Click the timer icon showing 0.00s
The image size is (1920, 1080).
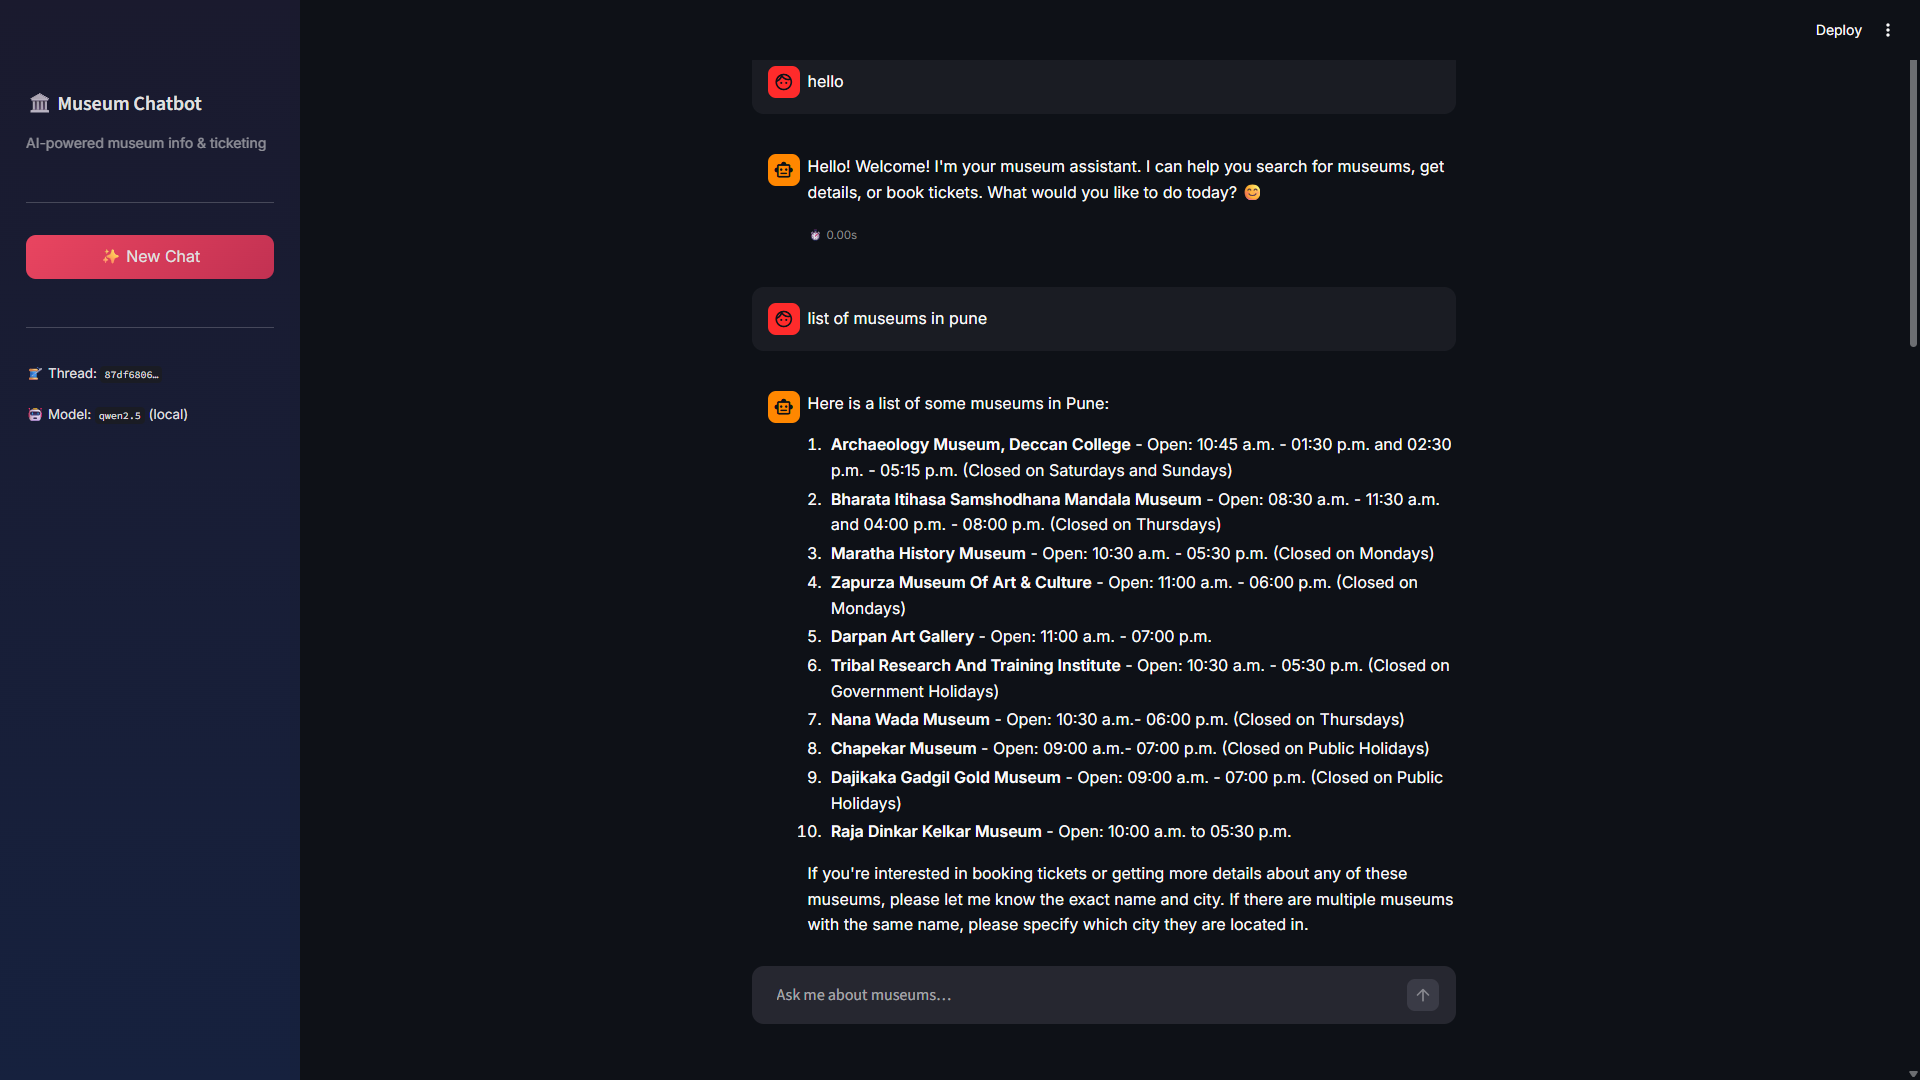pyautogui.click(x=815, y=236)
